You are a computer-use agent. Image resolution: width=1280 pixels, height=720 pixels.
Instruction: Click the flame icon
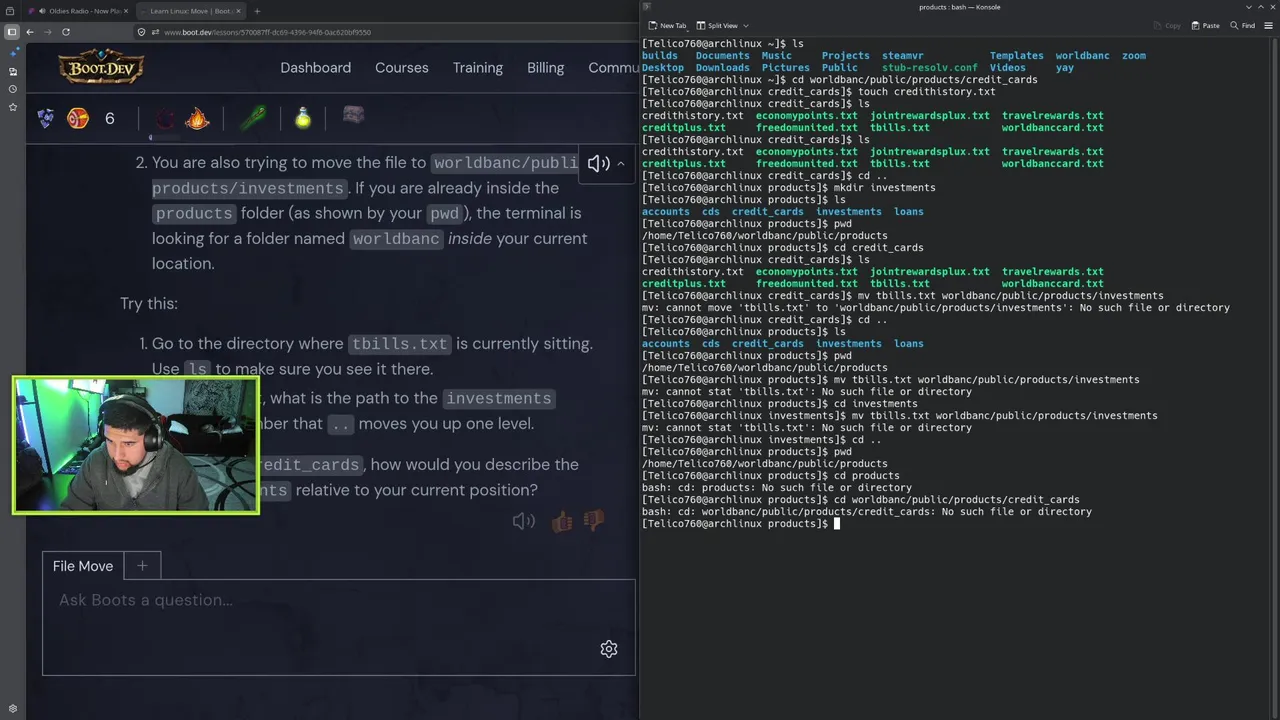(x=198, y=118)
